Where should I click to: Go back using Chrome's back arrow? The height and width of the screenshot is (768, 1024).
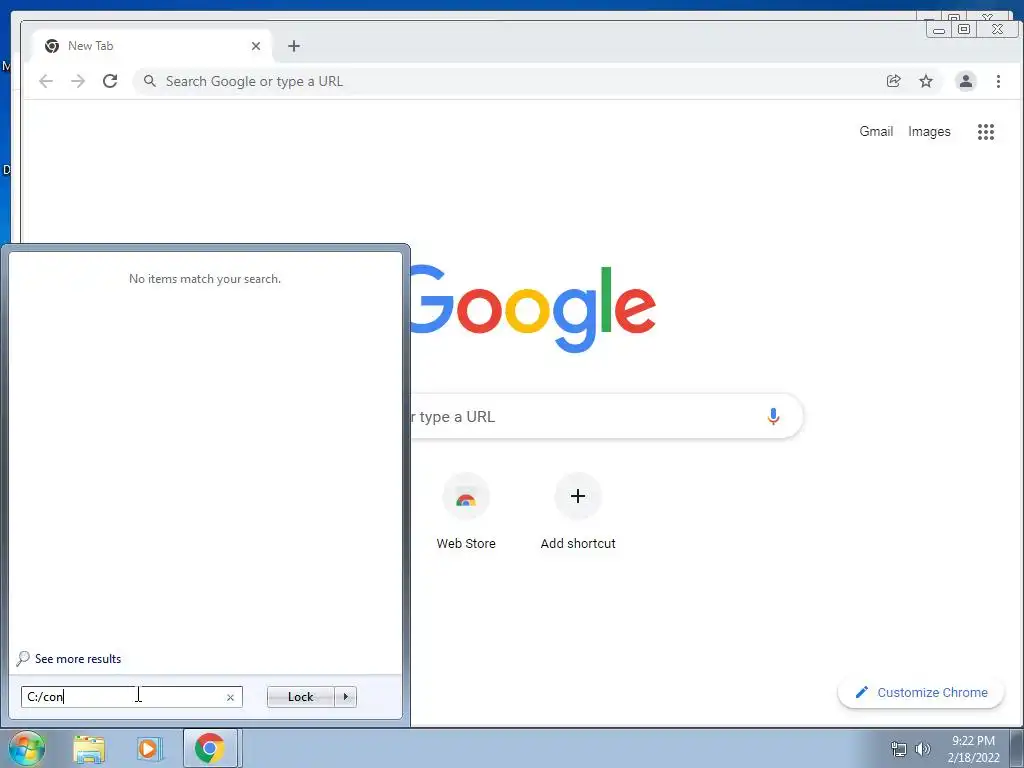point(46,81)
